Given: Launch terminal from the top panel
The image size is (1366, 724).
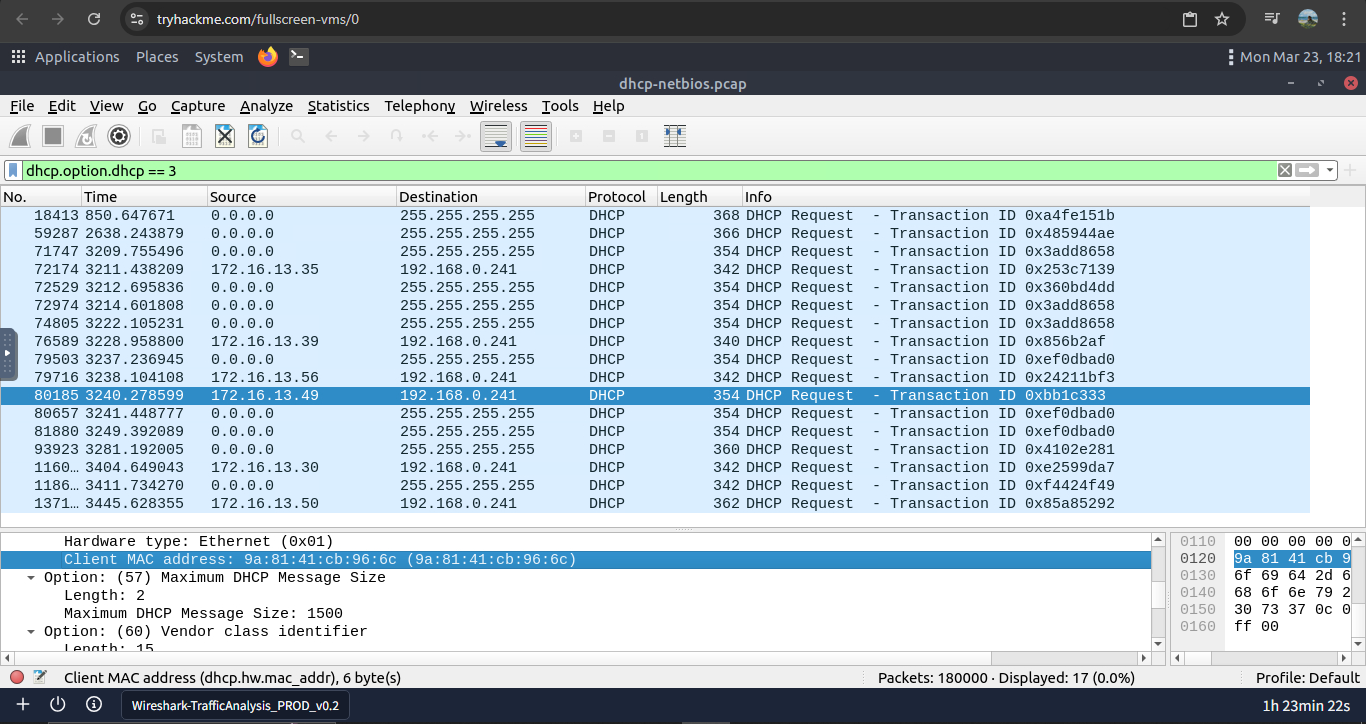Looking at the screenshot, I should coord(298,57).
